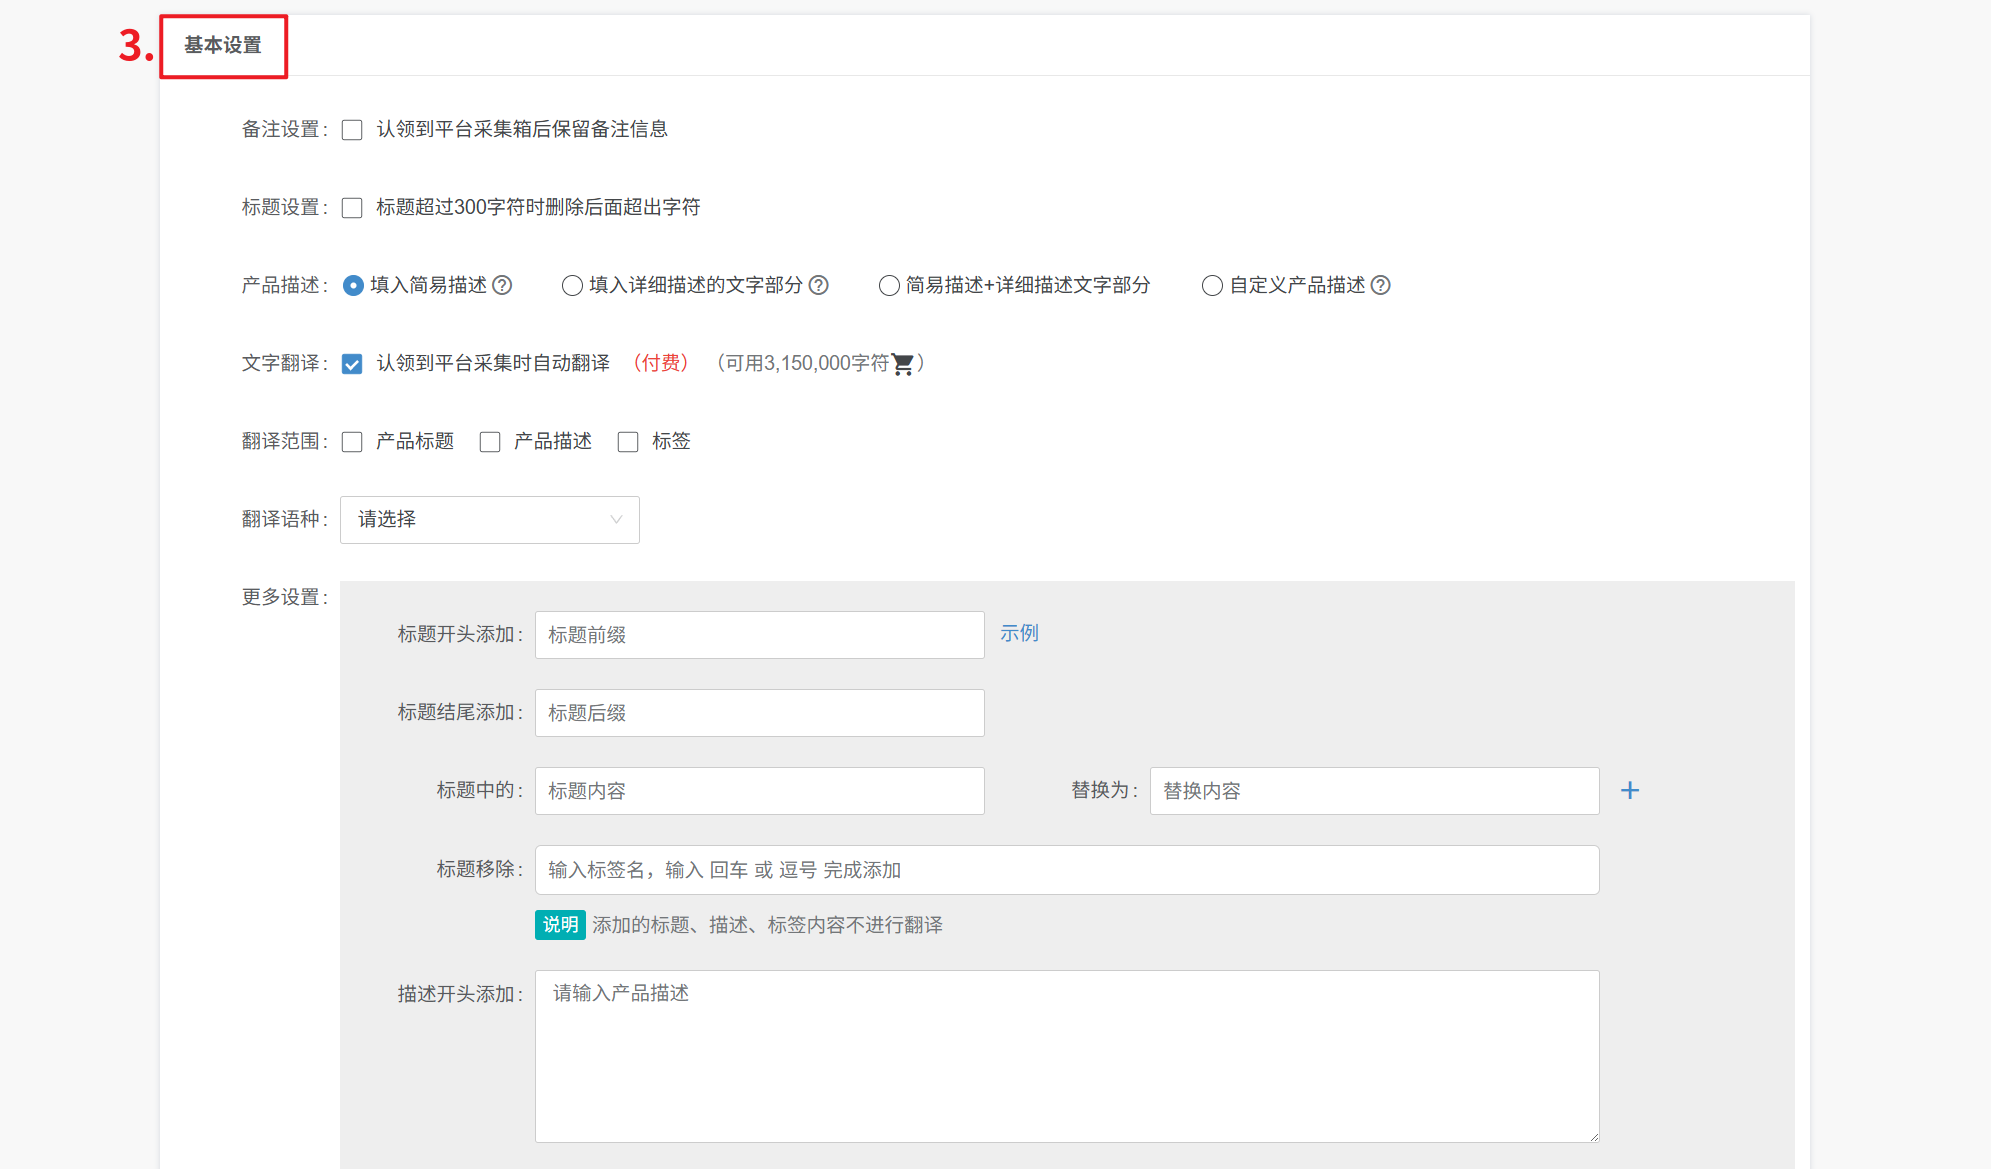The image size is (1991, 1169).
Task: Click help icon beside 填入简易描述
Action: [x=502, y=285]
